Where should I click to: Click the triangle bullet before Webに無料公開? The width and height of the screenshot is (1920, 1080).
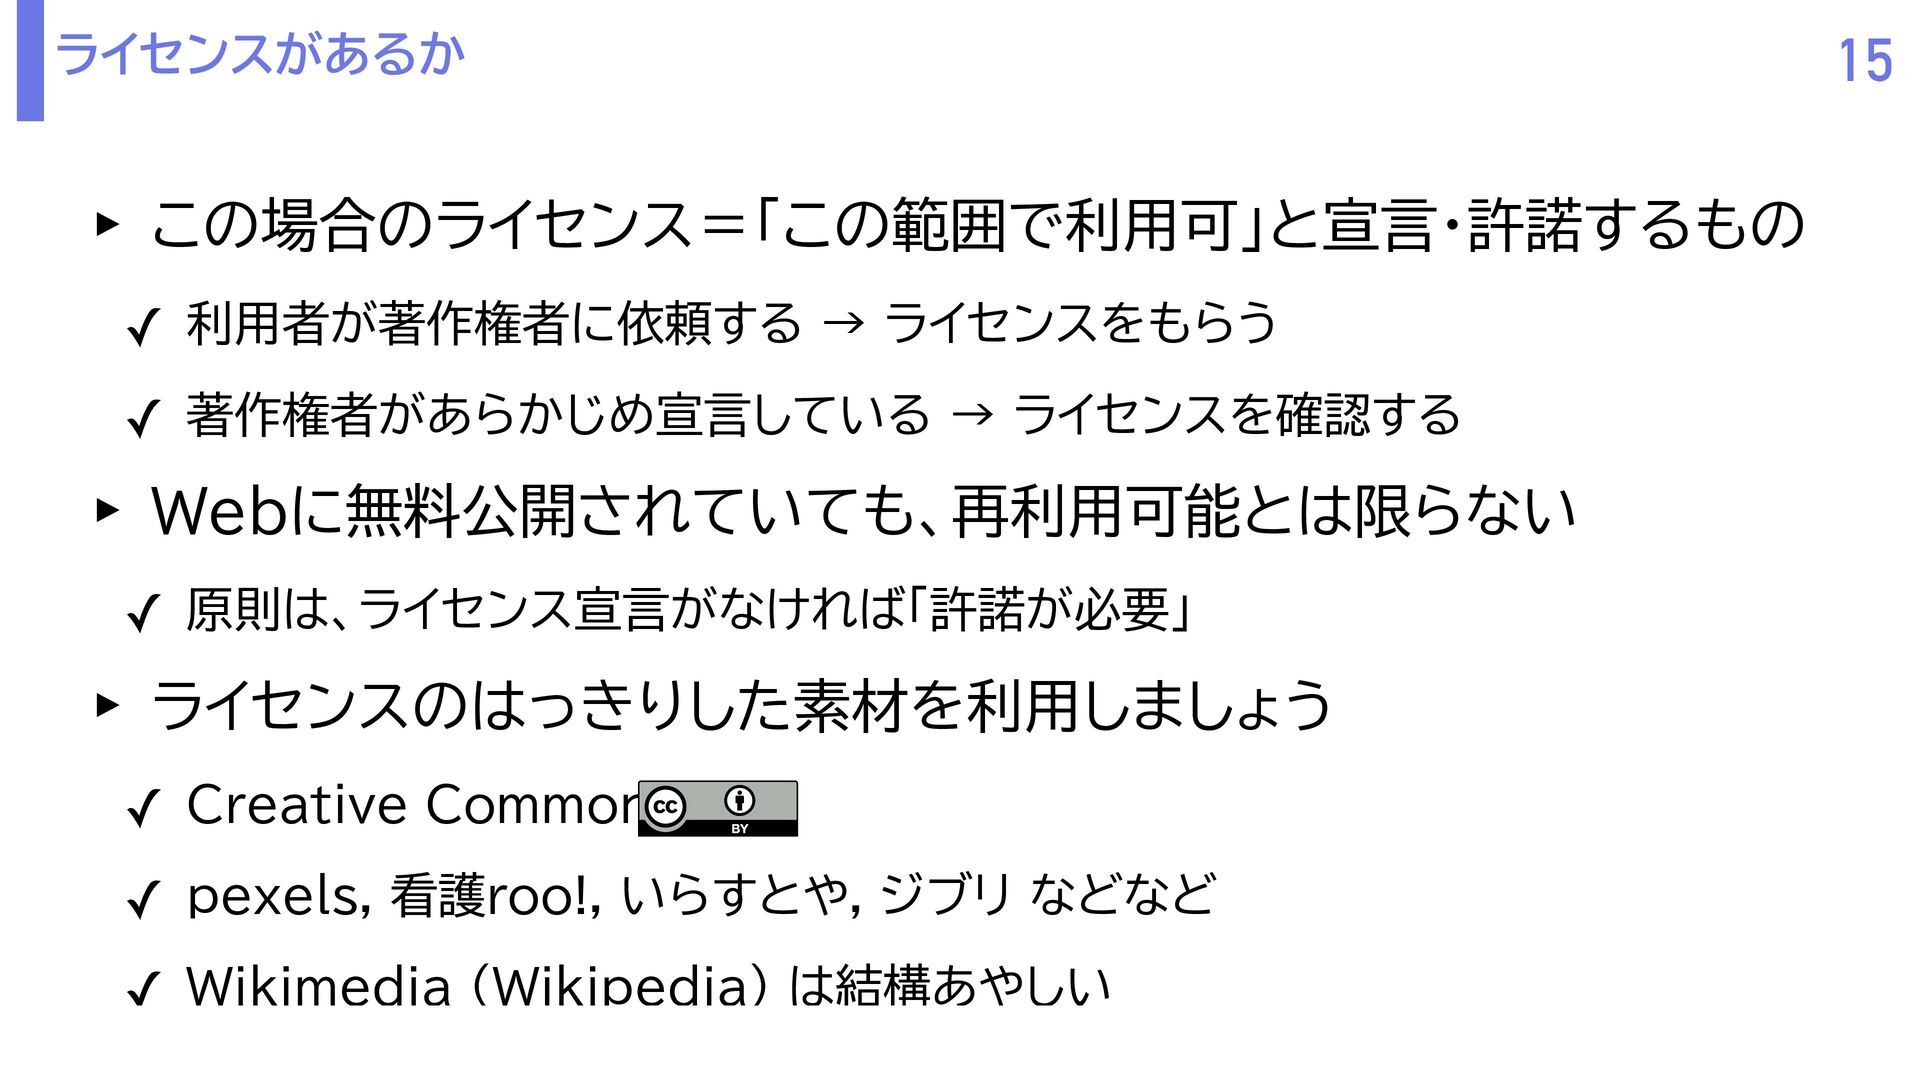(106, 512)
